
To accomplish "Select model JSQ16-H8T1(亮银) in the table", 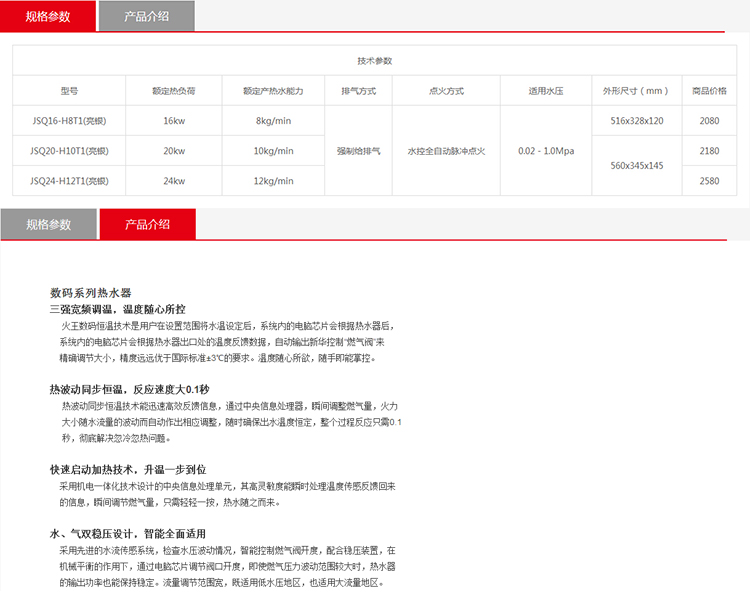I will click(69, 121).
